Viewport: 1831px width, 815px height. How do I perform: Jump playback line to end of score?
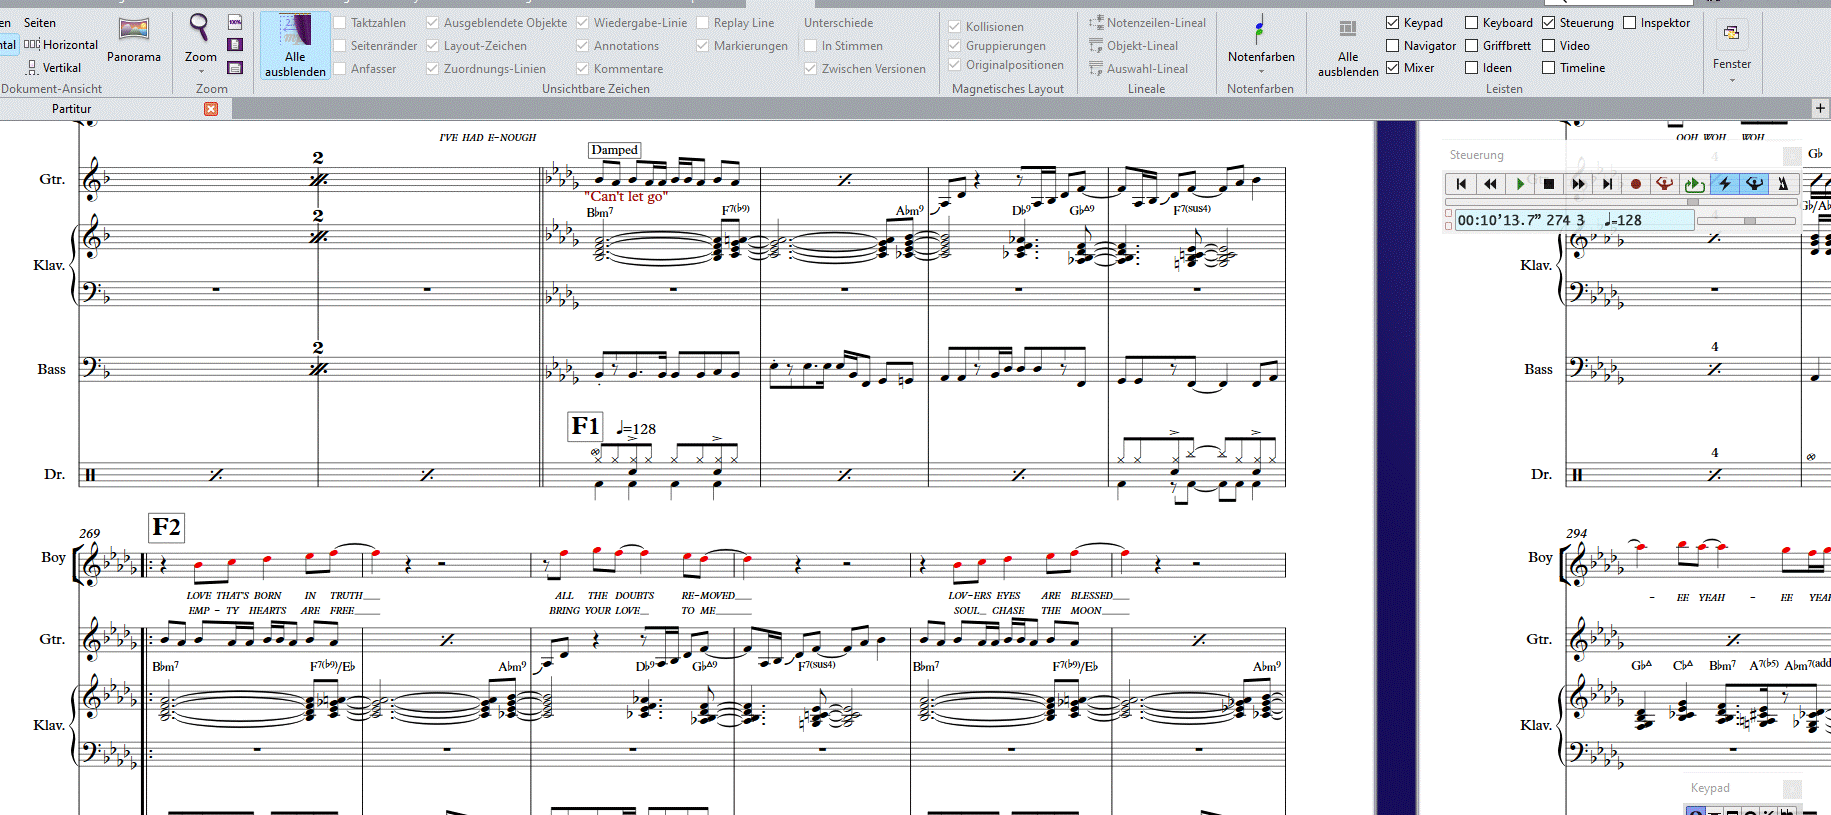(x=1607, y=184)
